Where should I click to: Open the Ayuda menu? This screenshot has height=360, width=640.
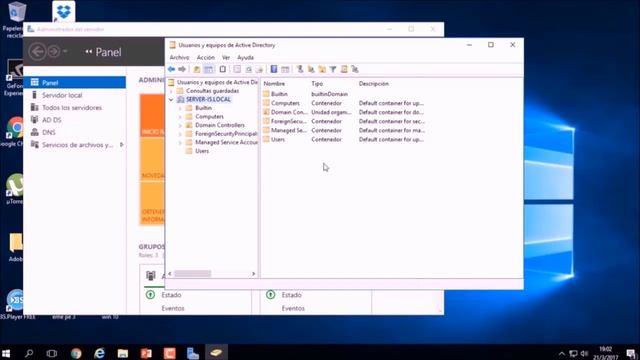(245, 58)
